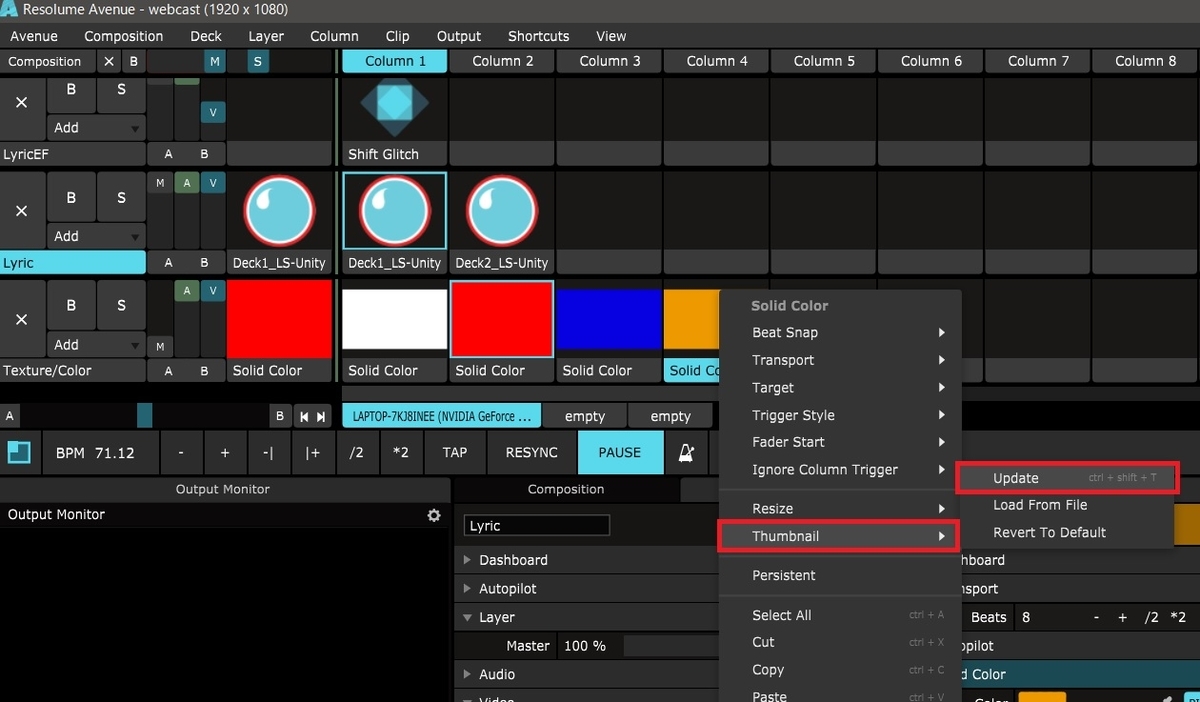
Task: Click the orange Color swatch
Action: [x=1042, y=697]
